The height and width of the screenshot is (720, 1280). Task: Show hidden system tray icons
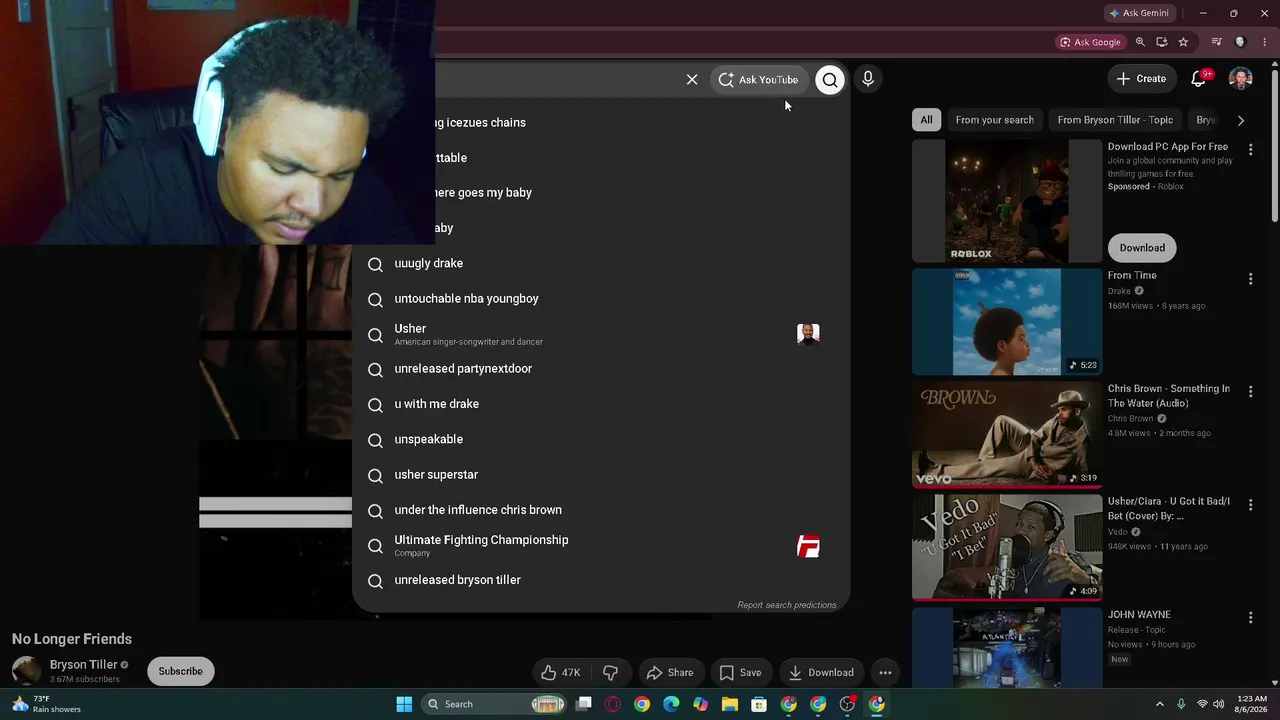(x=1160, y=704)
